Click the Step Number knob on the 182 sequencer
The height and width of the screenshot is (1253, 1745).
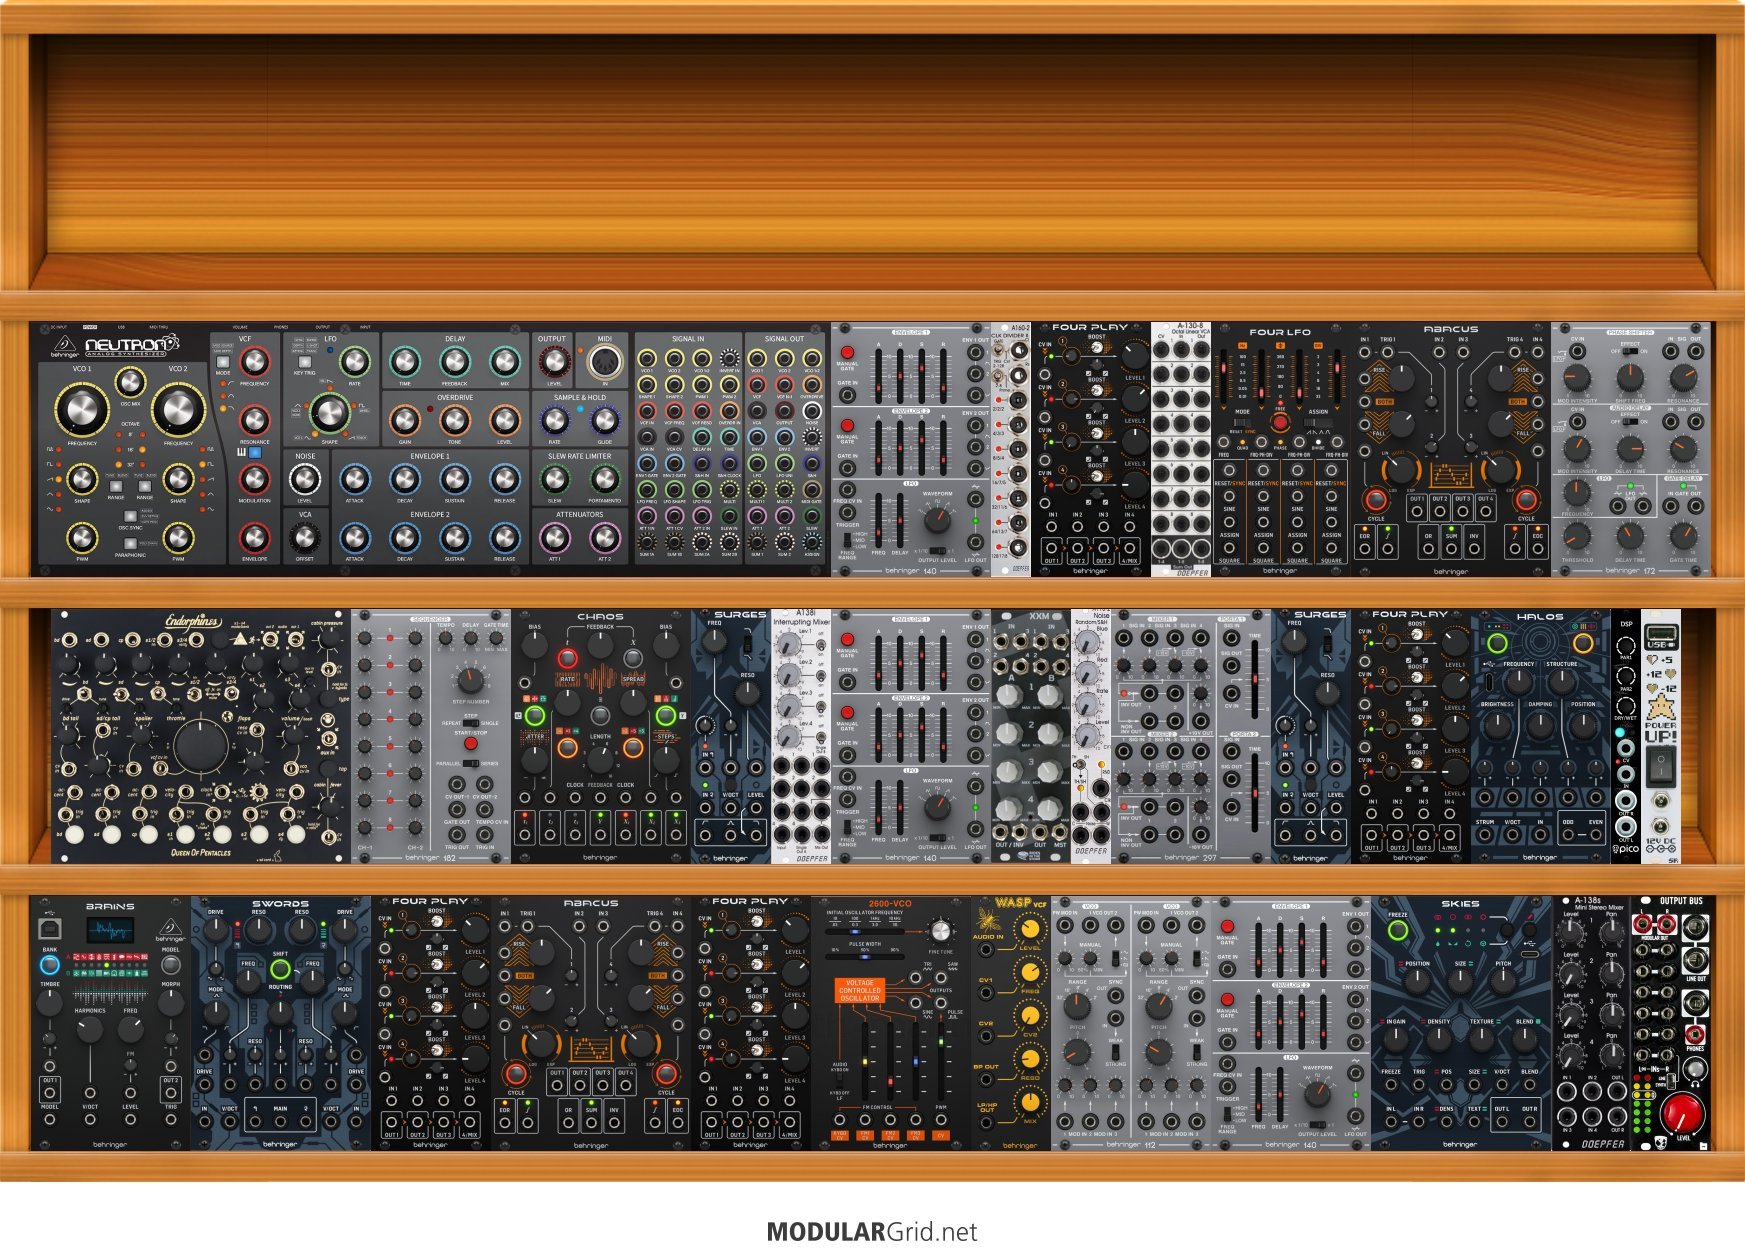click(x=470, y=681)
